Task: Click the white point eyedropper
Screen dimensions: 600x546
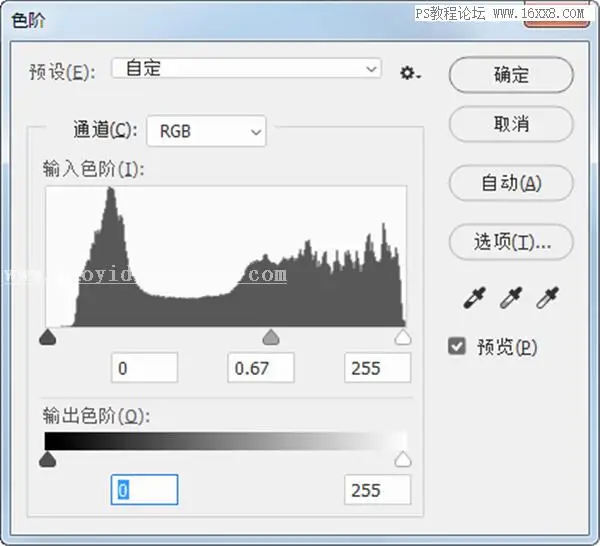Action: [547, 297]
